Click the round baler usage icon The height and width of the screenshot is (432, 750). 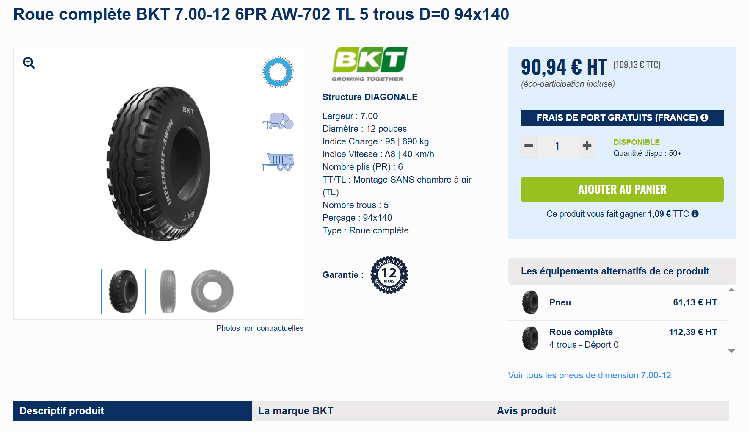pyautogui.click(x=278, y=122)
